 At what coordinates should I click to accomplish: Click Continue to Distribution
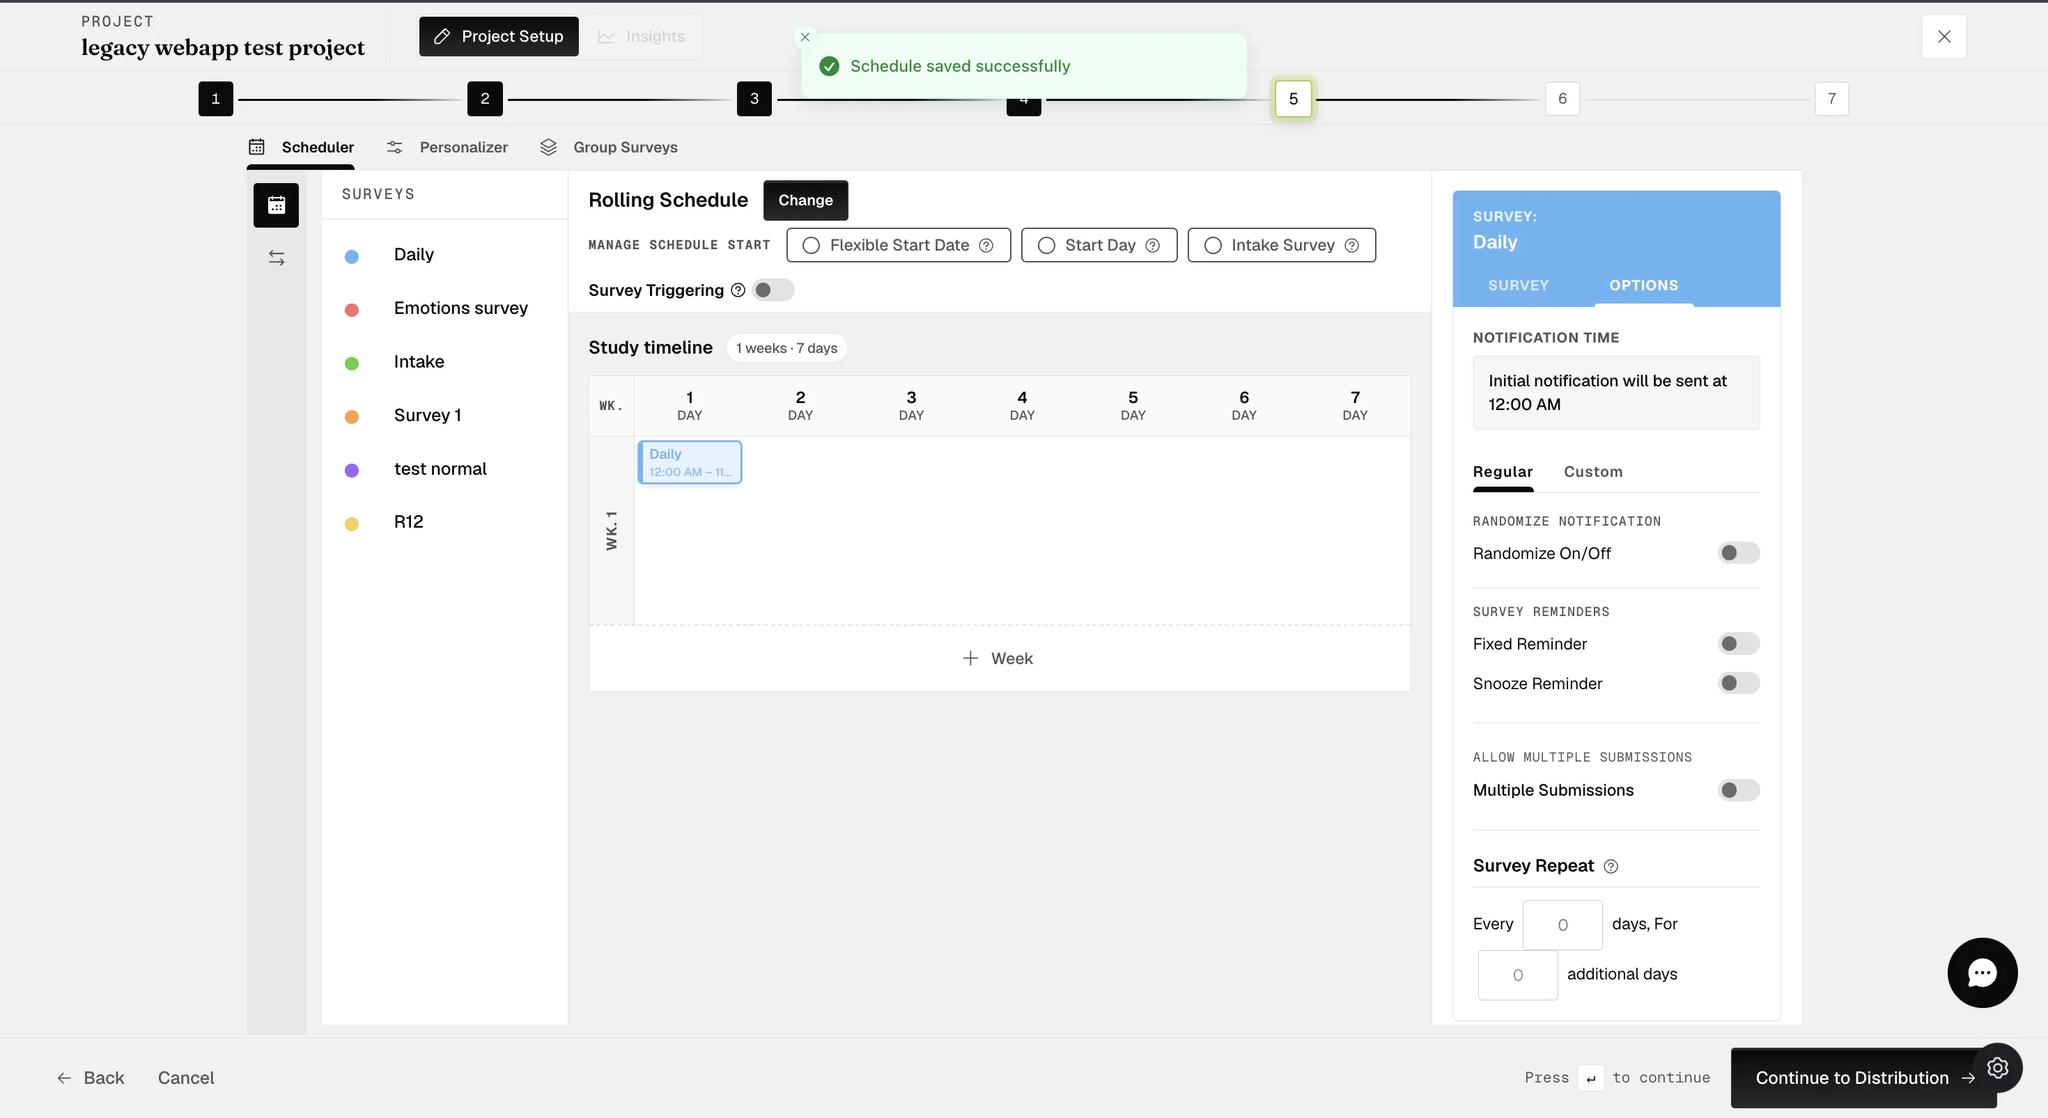1863,1078
